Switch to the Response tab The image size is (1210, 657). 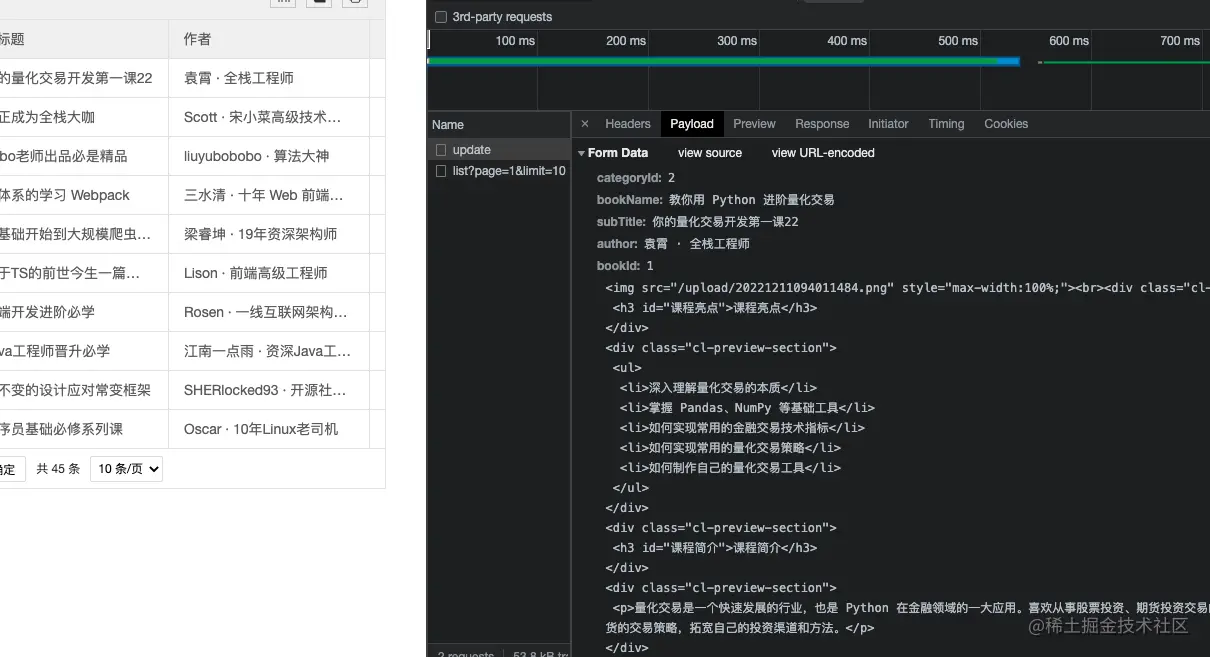pyautogui.click(x=822, y=124)
